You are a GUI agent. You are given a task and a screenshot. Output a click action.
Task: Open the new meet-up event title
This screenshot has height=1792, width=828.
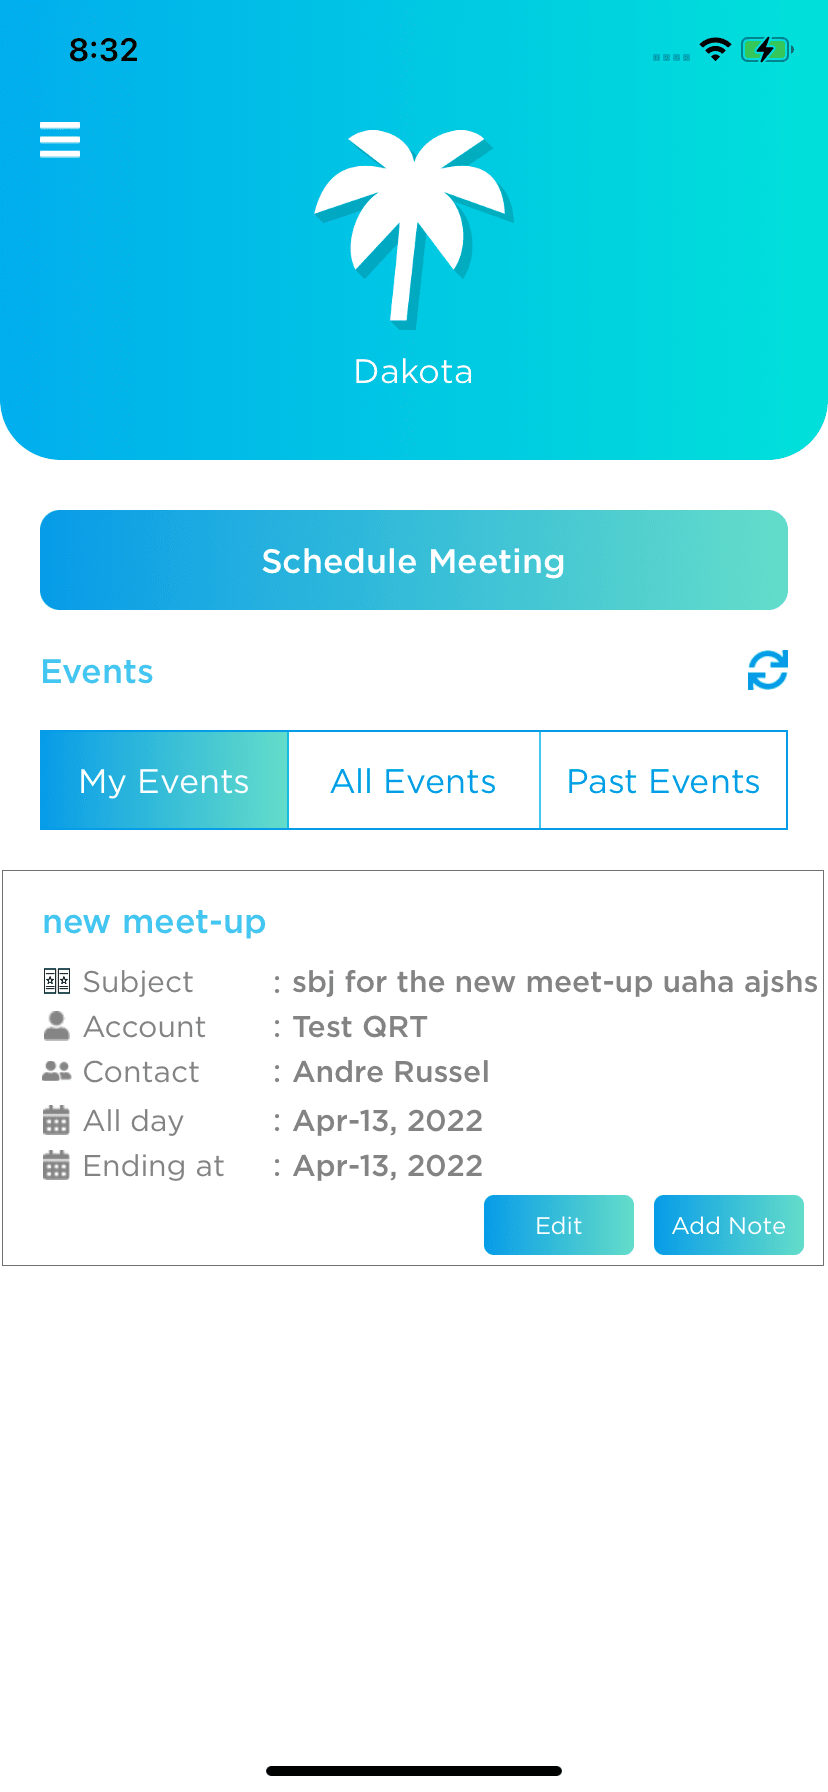click(x=154, y=921)
